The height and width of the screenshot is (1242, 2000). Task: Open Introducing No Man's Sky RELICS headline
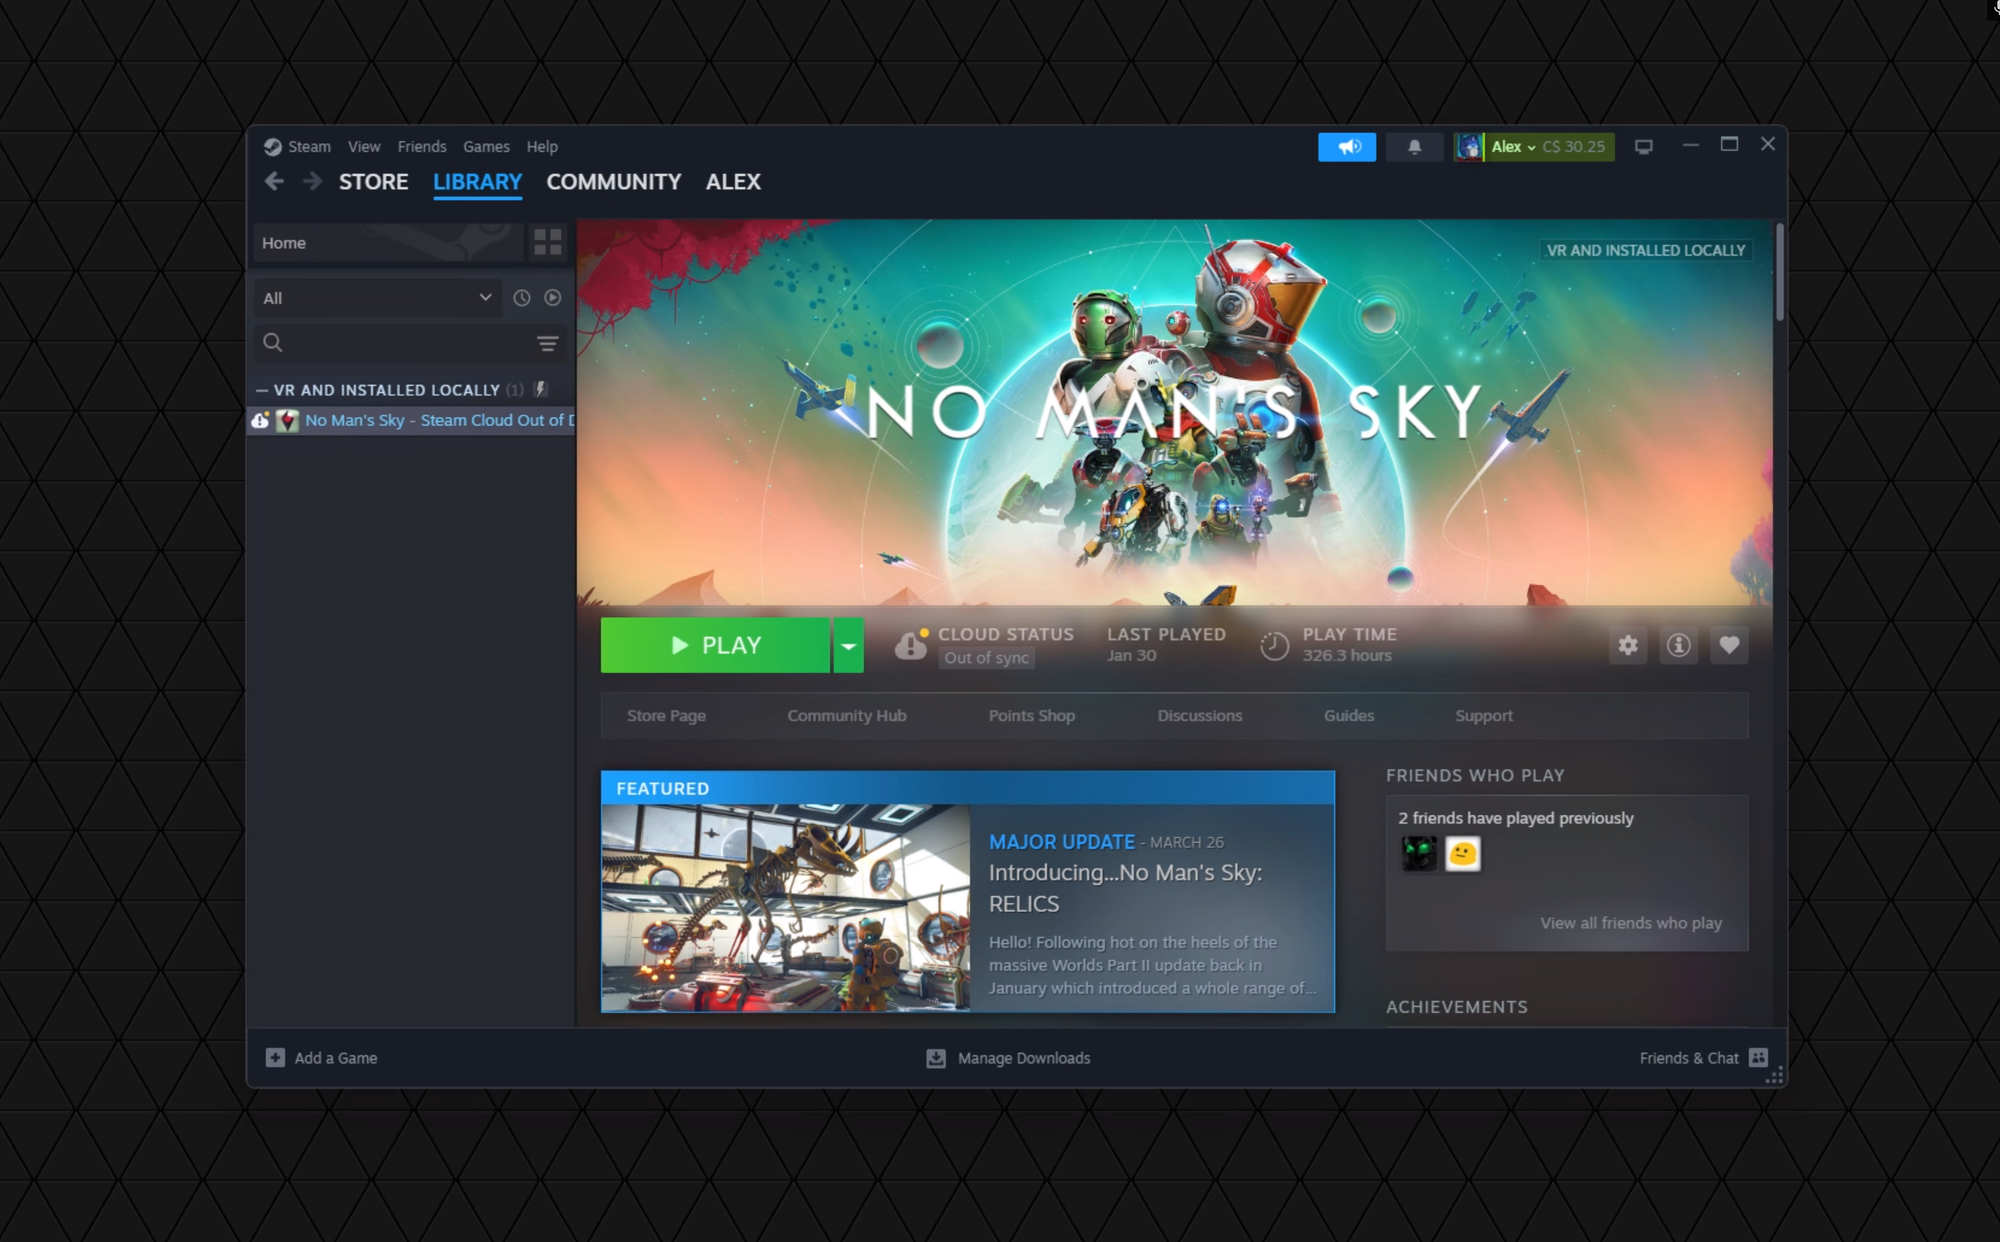(x=1125, y=888)
